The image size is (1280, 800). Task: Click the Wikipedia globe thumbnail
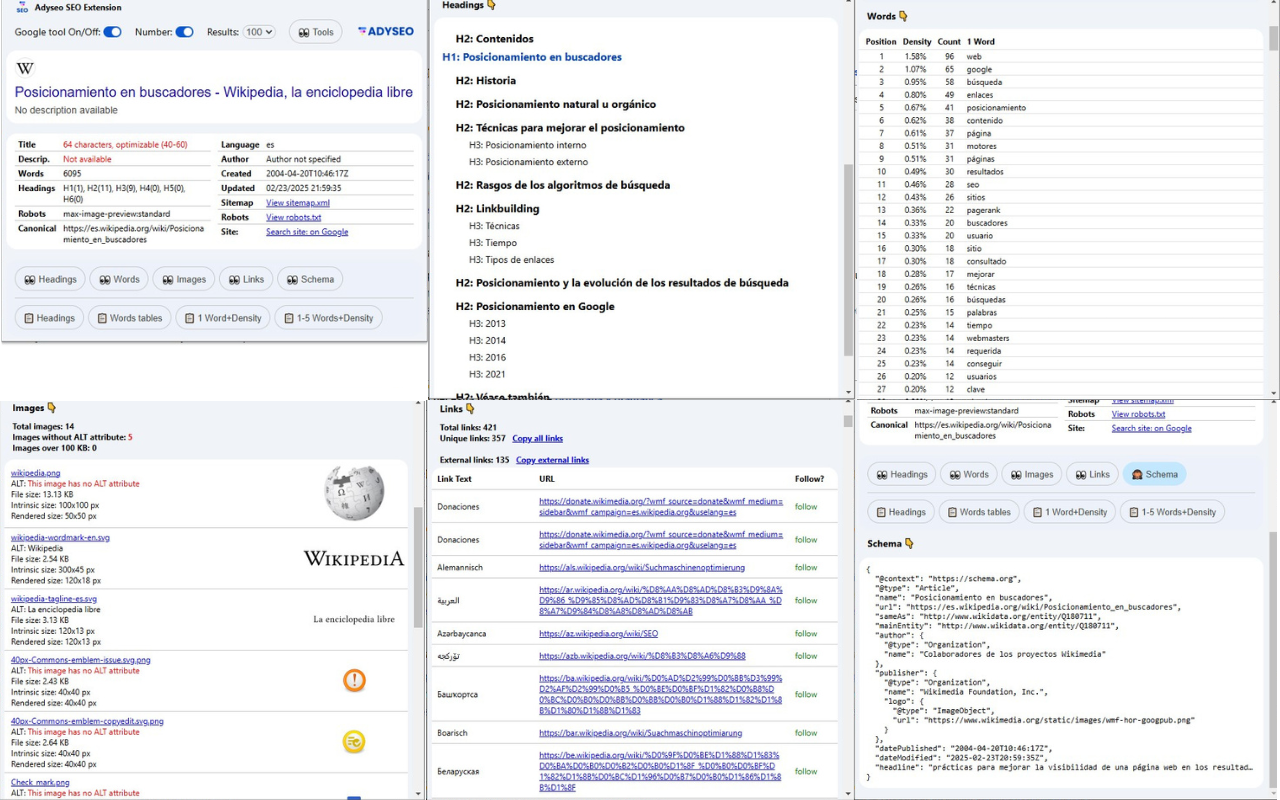click(x=354, y=492)
